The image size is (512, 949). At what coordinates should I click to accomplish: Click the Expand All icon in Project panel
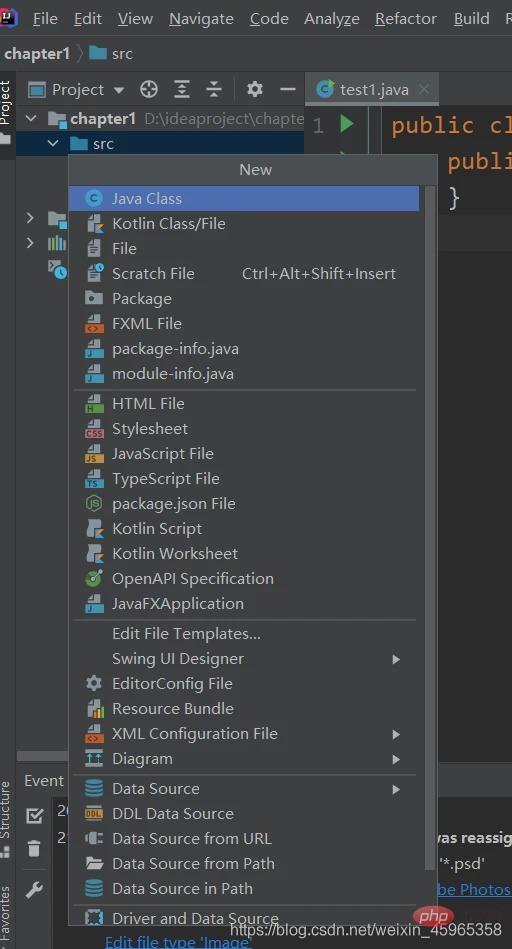[x=182, y=90]
